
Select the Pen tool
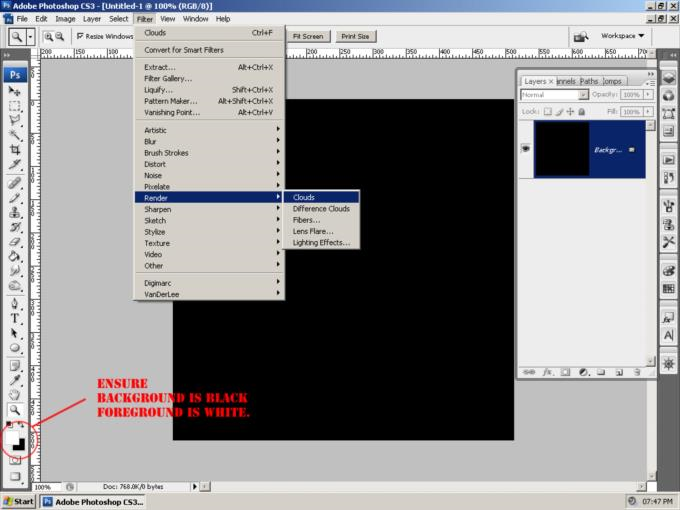[x=15, y=304]
